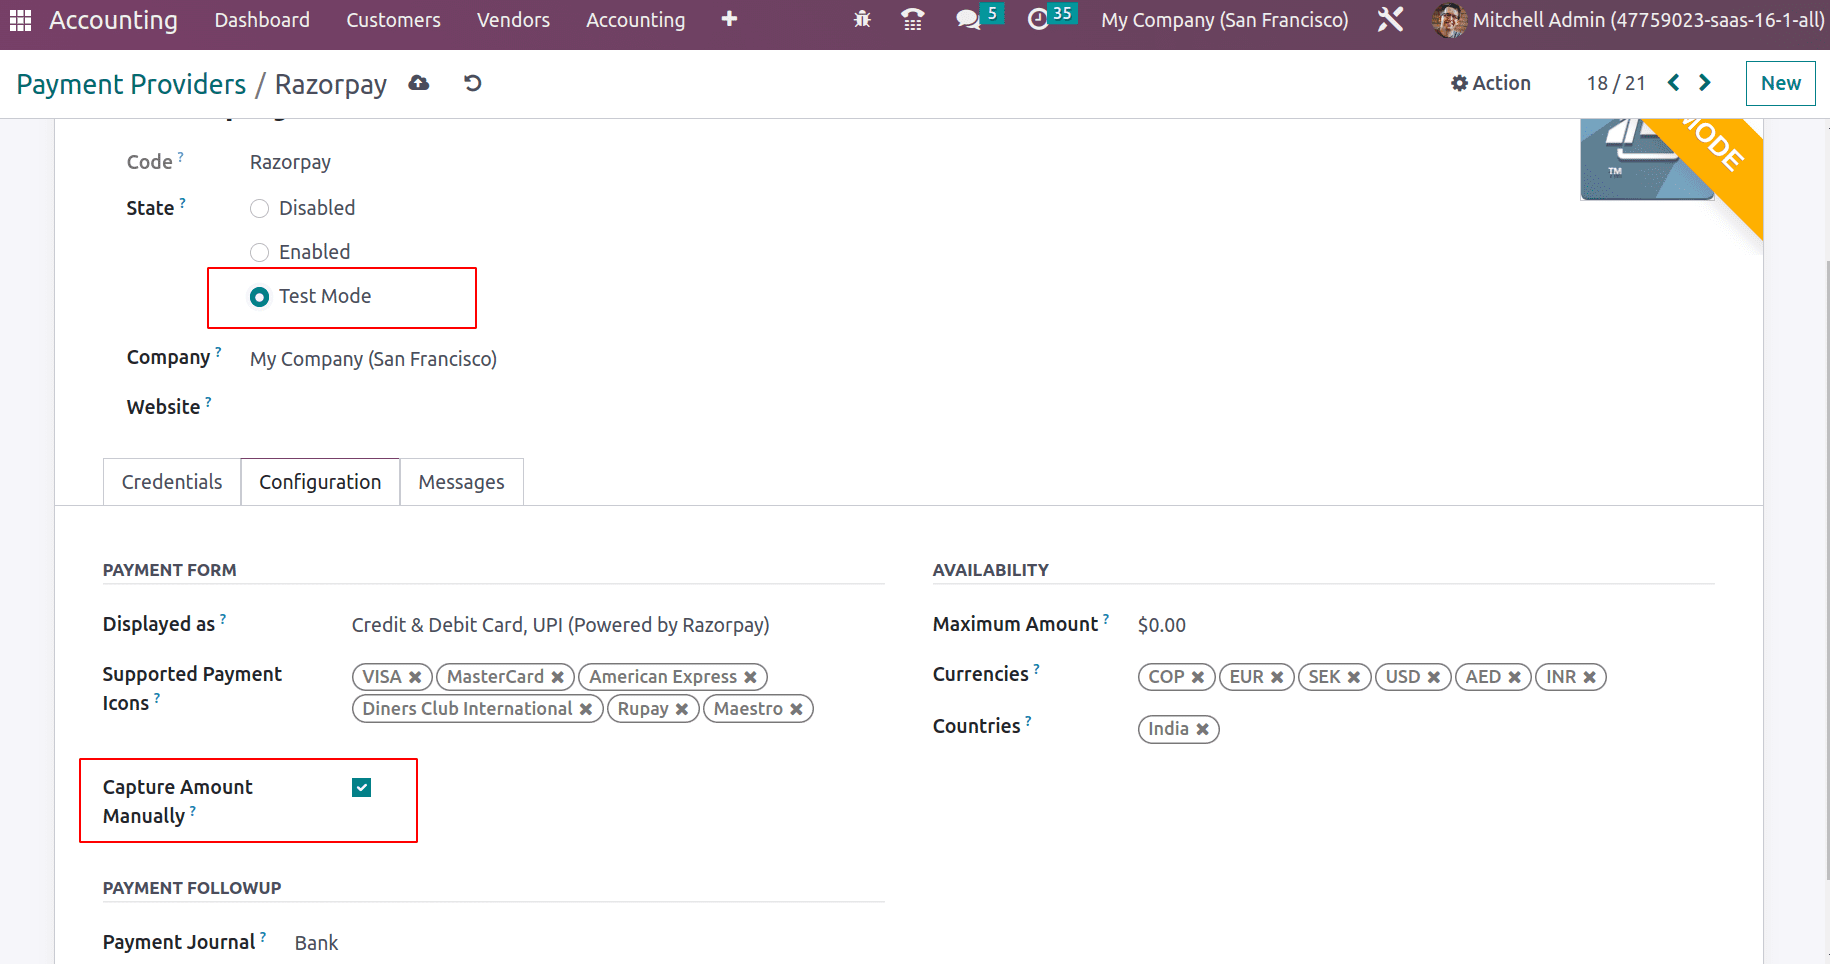Remove INR currency tag

coord(1590,677)
